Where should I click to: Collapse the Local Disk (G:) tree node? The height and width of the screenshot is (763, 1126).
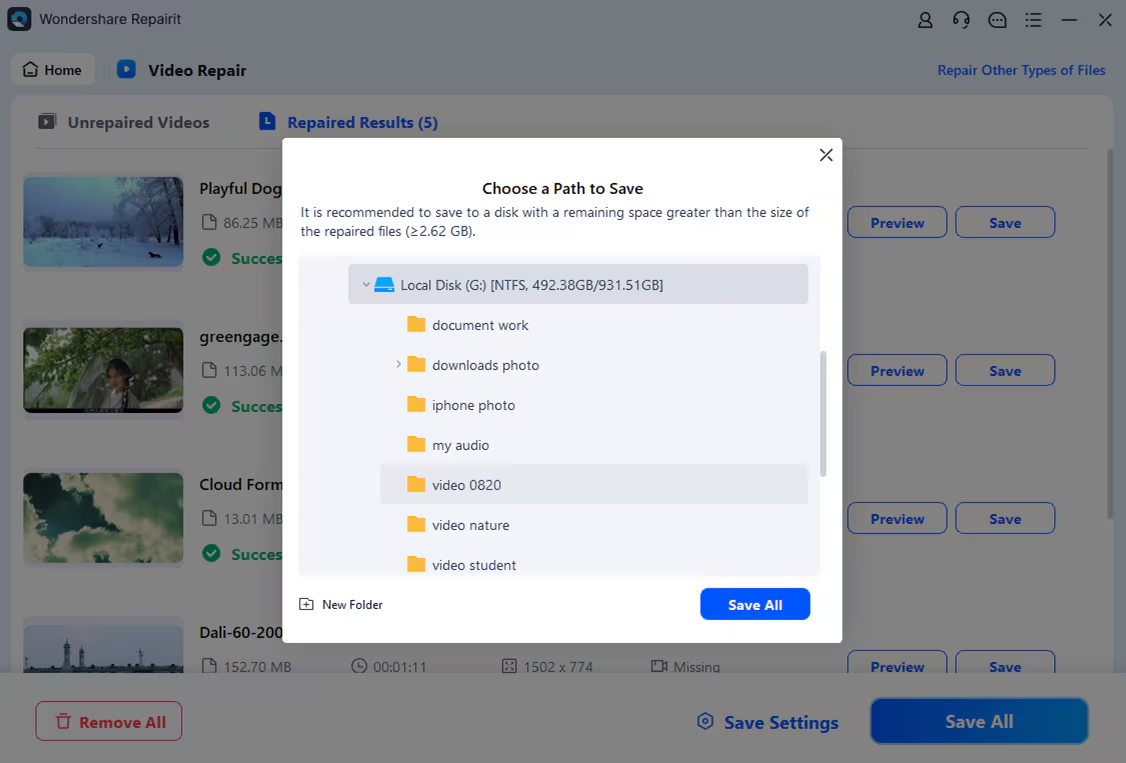(366, 285)
